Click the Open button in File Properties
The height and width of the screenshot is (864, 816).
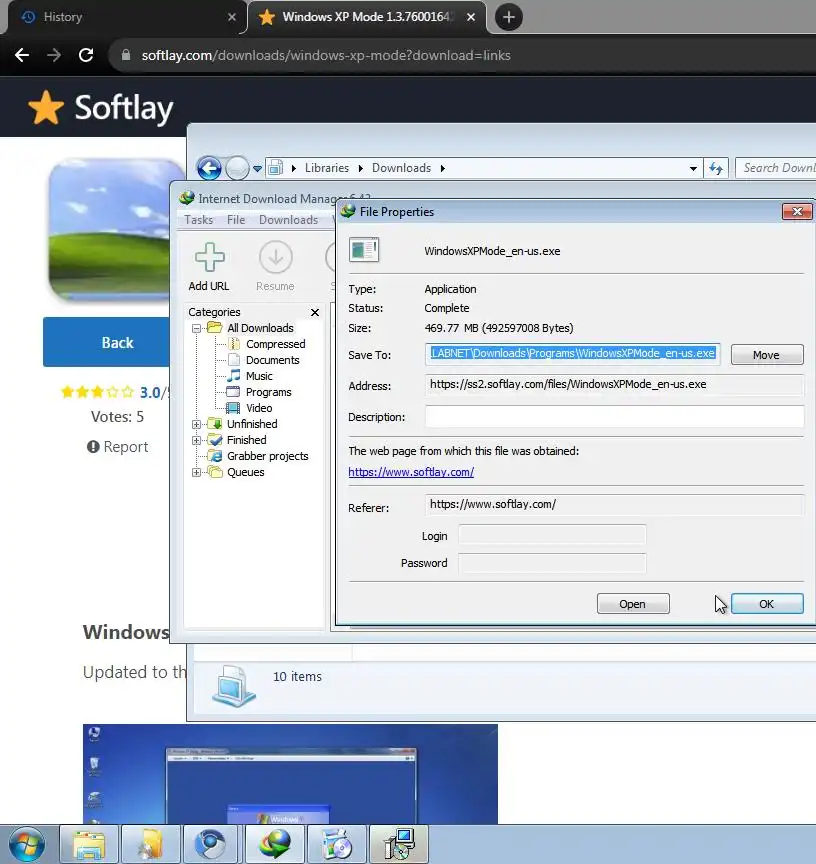pos(633,604)
